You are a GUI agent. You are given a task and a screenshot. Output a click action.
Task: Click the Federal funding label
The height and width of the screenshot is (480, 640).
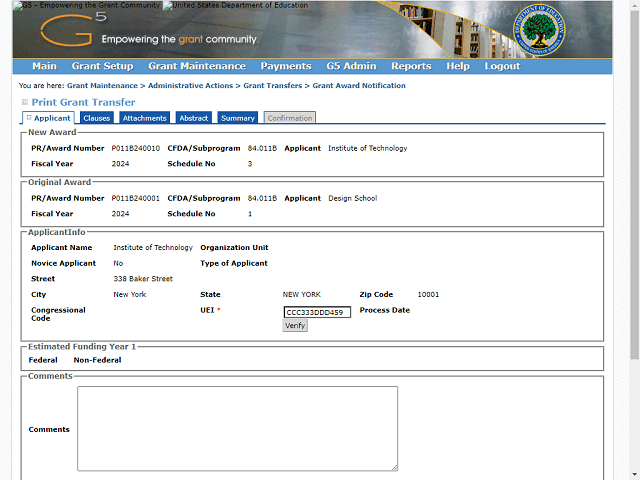click(x=43, y=360)
